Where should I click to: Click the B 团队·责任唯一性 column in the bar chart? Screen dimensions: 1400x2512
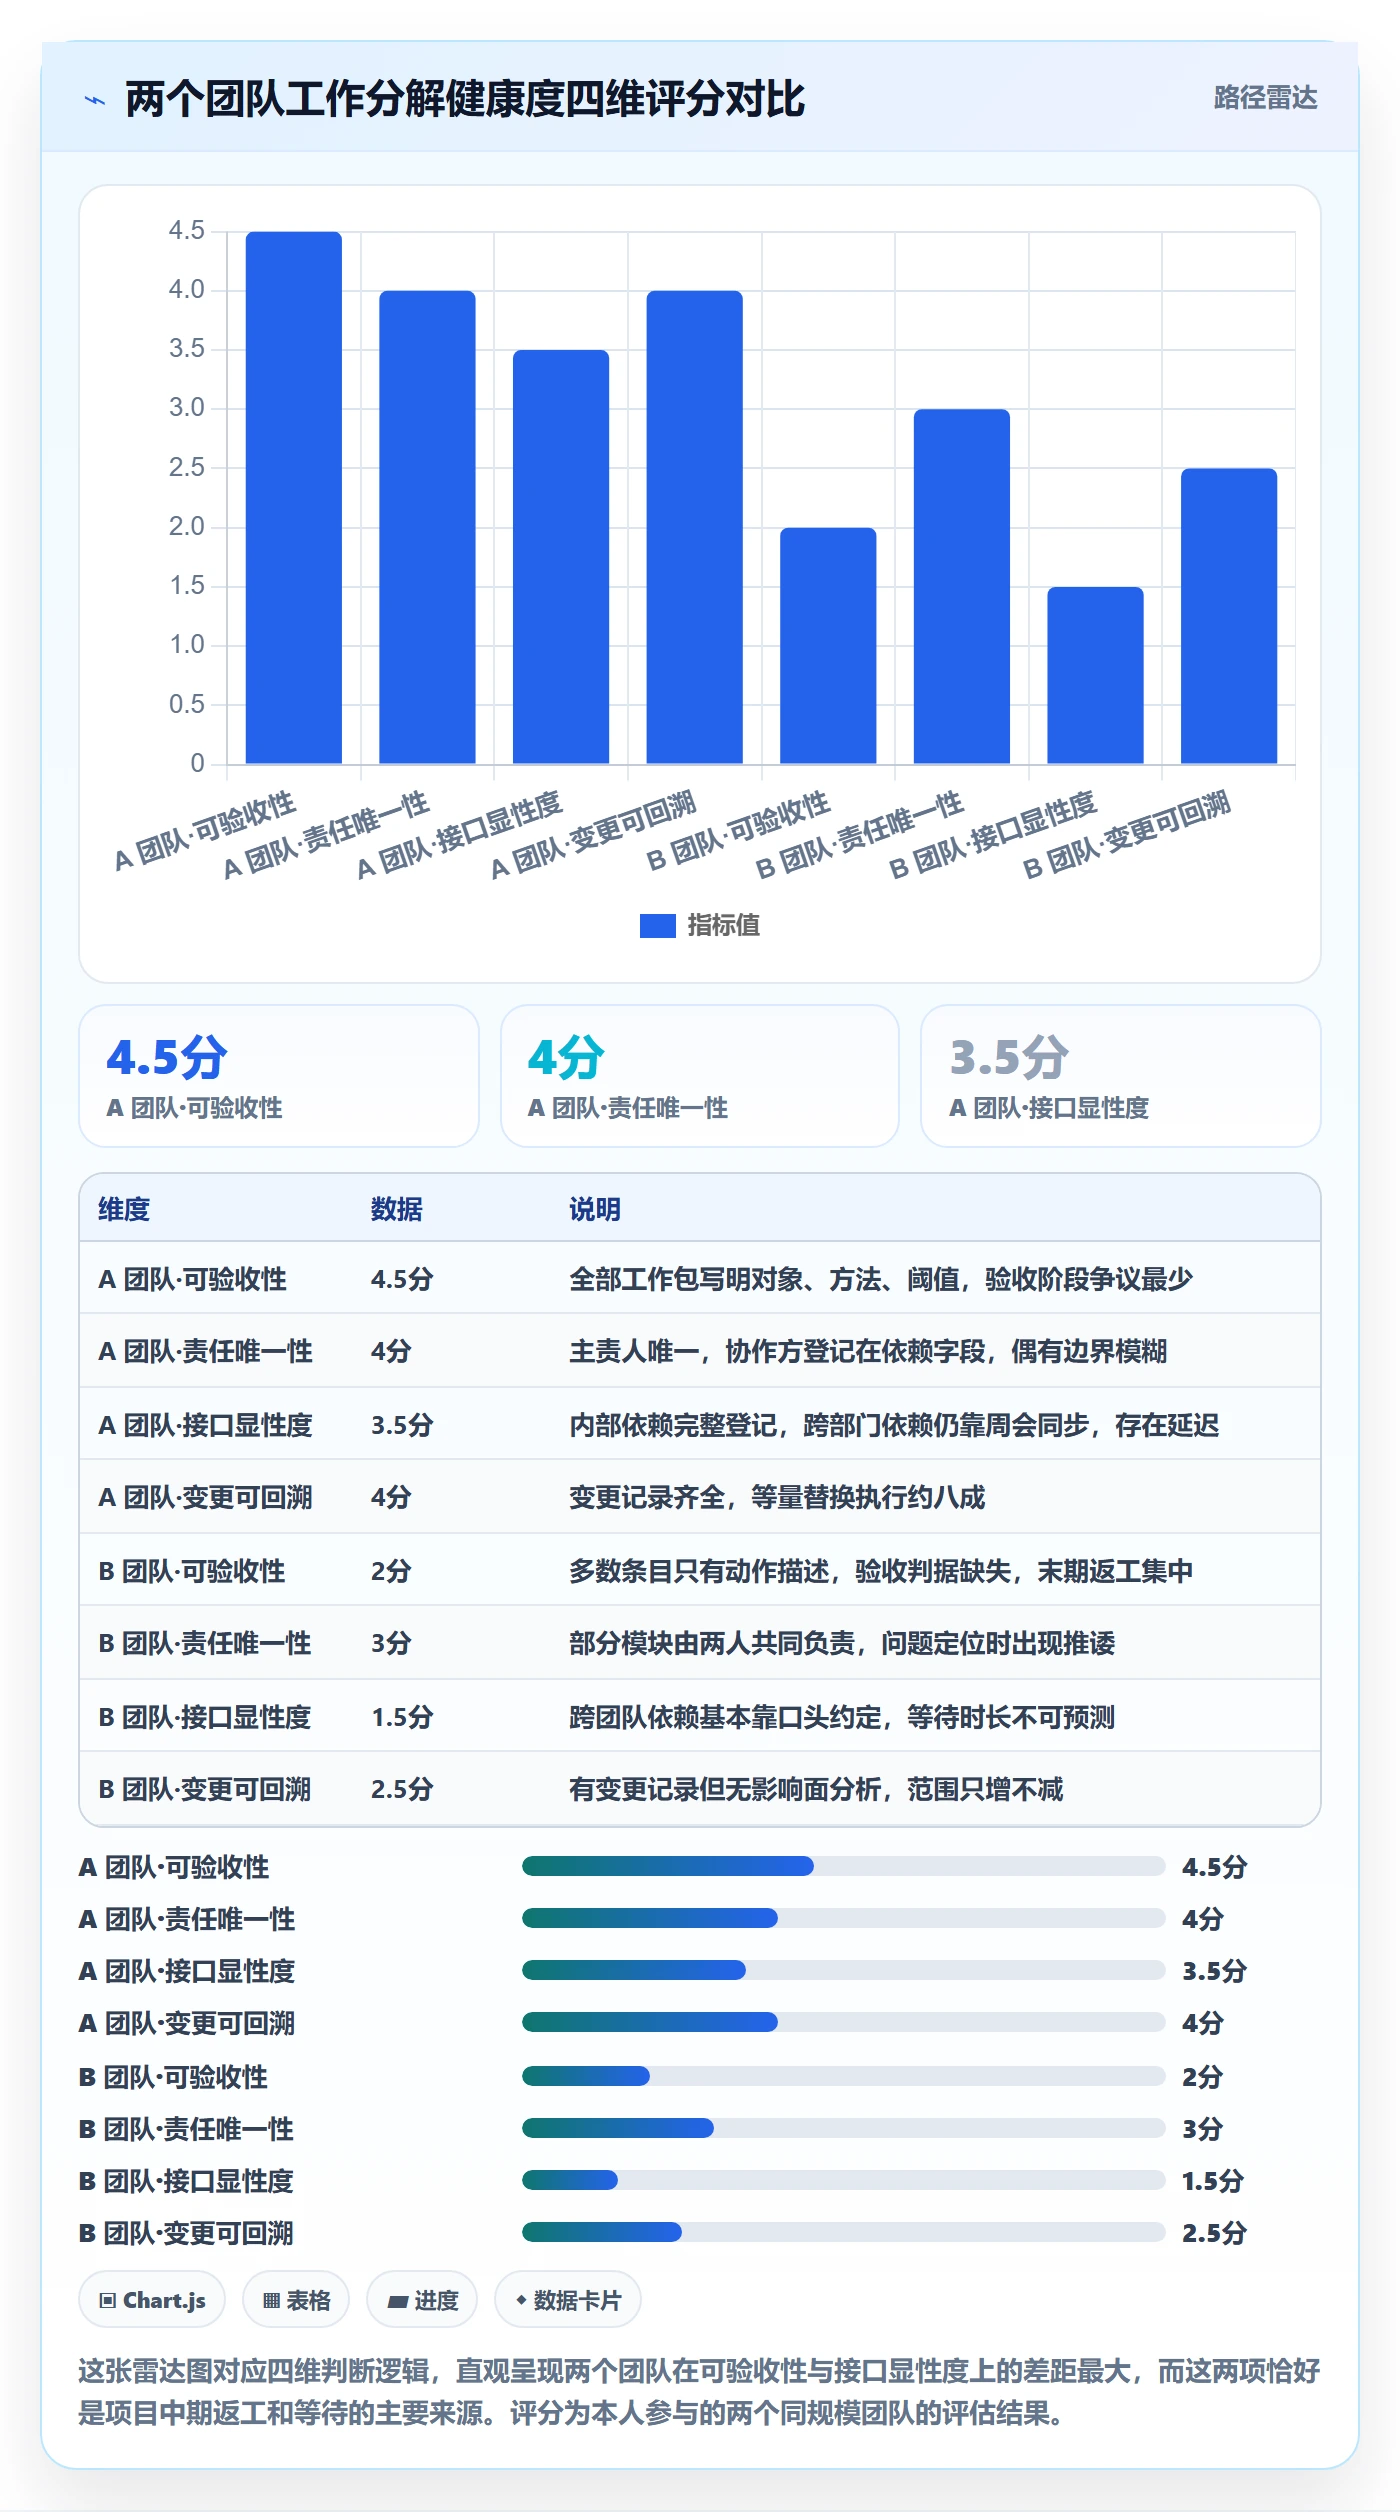coord(962,587)
